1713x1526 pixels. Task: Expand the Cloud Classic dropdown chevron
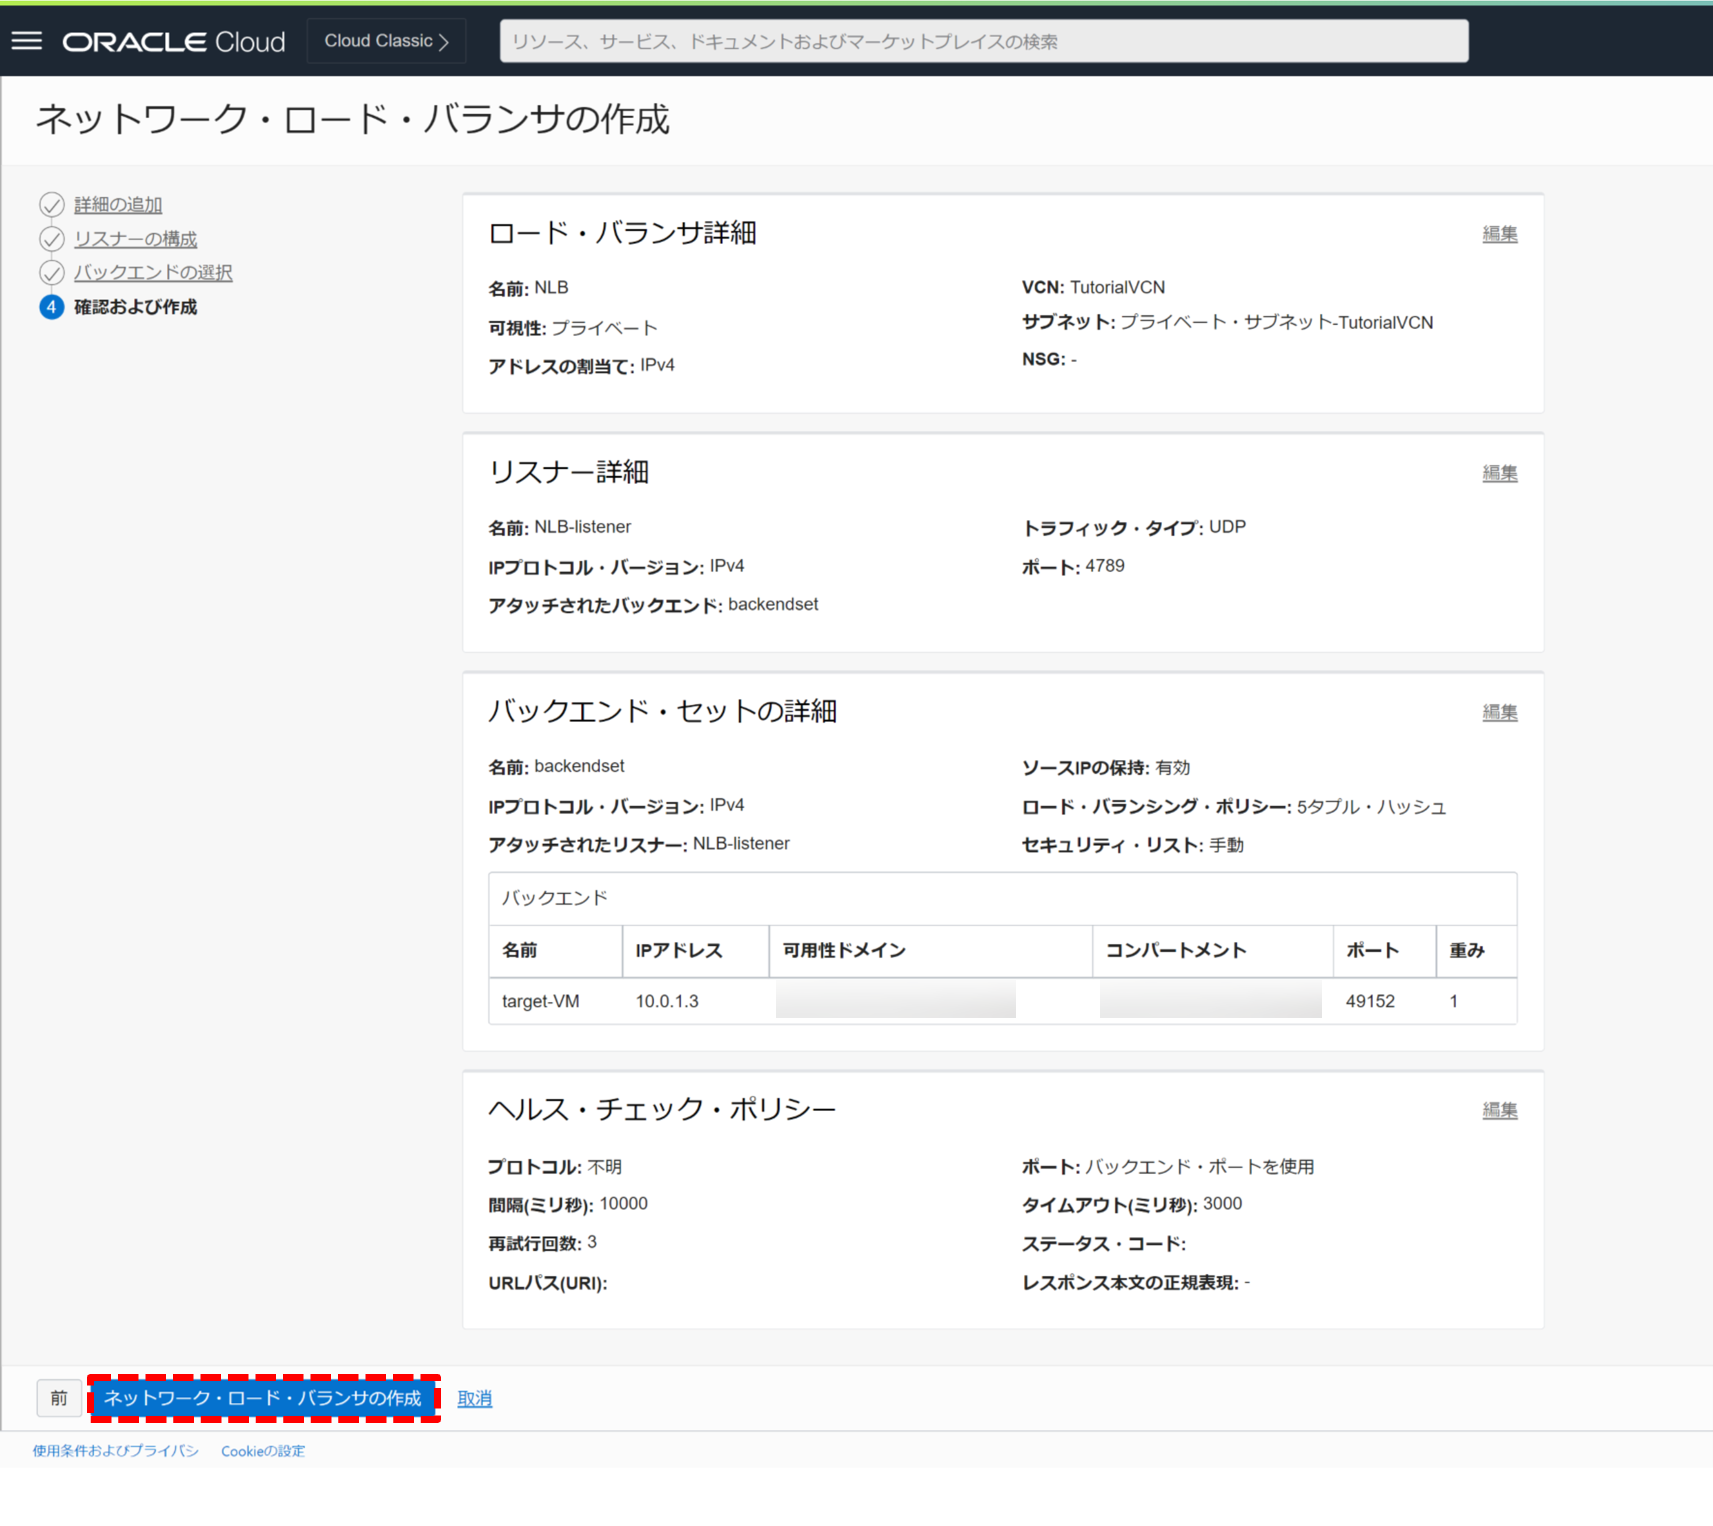444,41
